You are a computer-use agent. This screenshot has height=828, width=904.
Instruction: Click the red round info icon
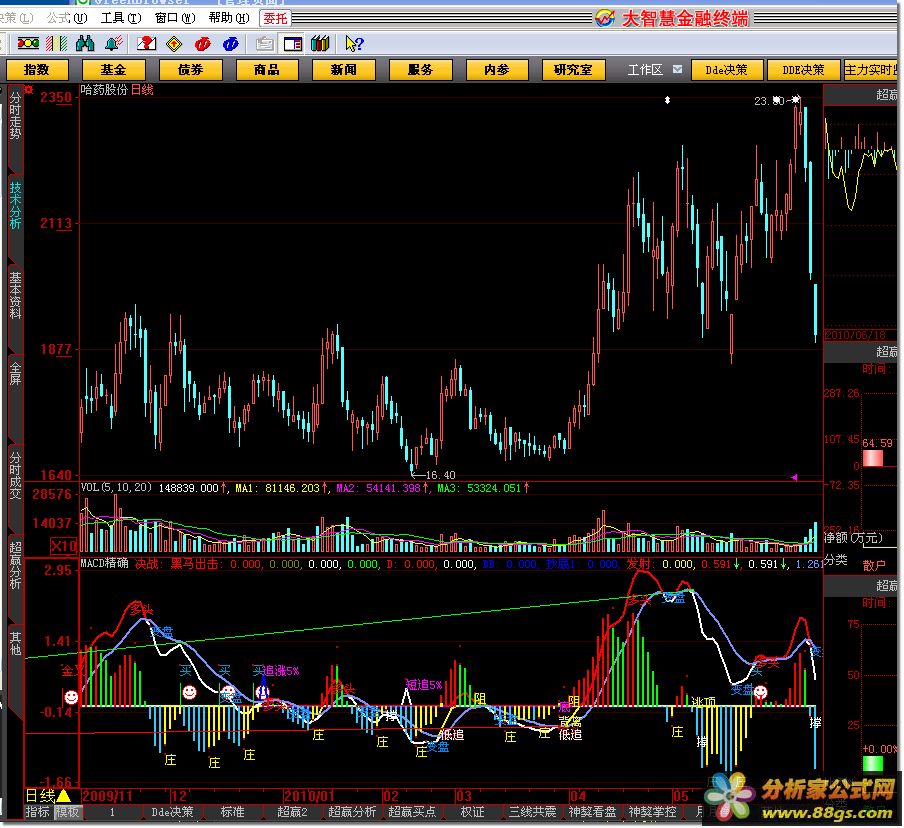pyautogui.click(x=202, y=44)
